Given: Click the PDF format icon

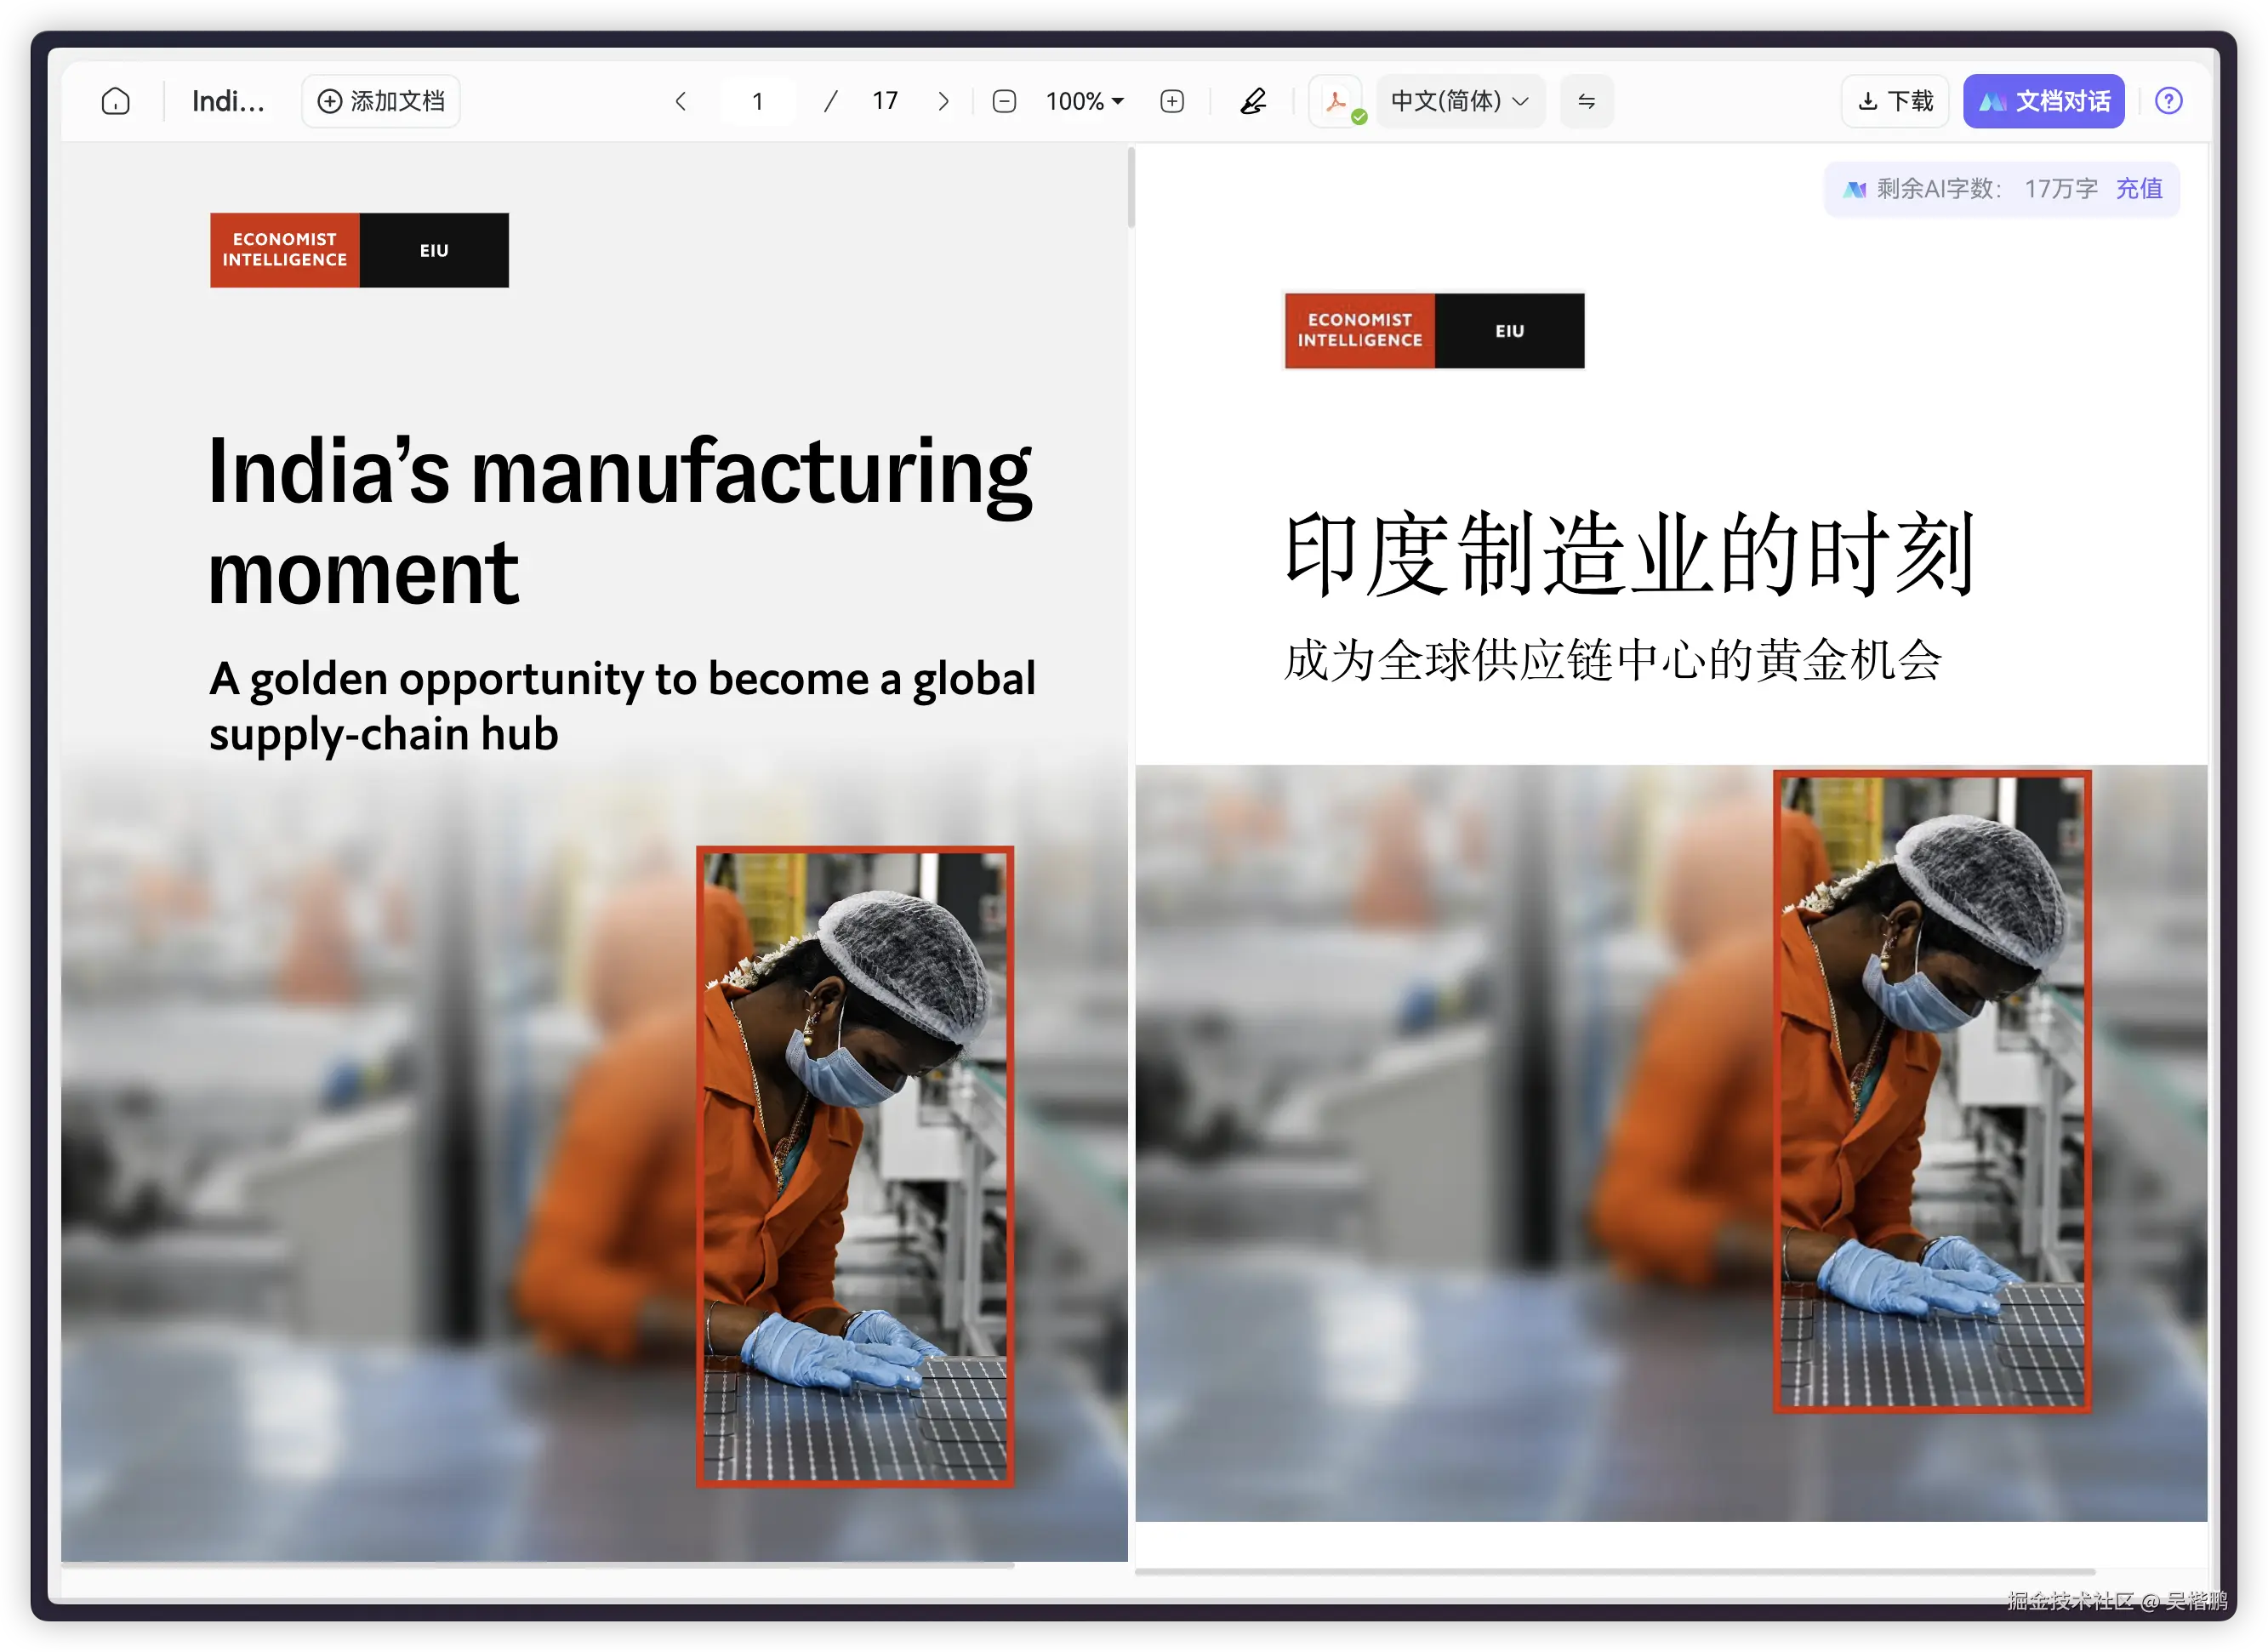Looking at the screenshot, I should tap(1336, 101).
